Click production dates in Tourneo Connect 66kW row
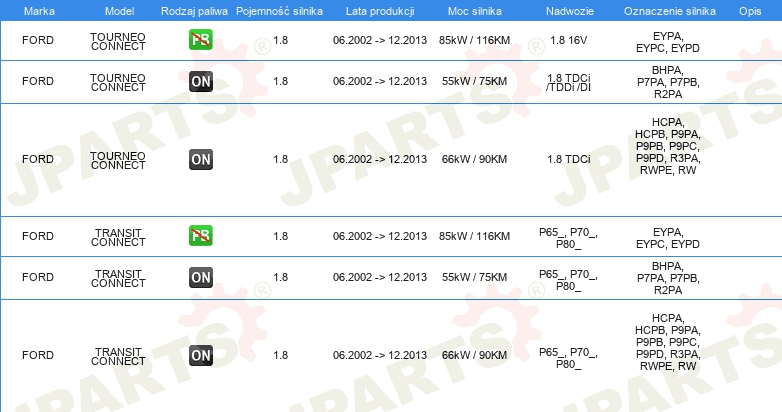The height and width of the screenshot is (412, 782). pyautogui.click(x=380, y=160)
